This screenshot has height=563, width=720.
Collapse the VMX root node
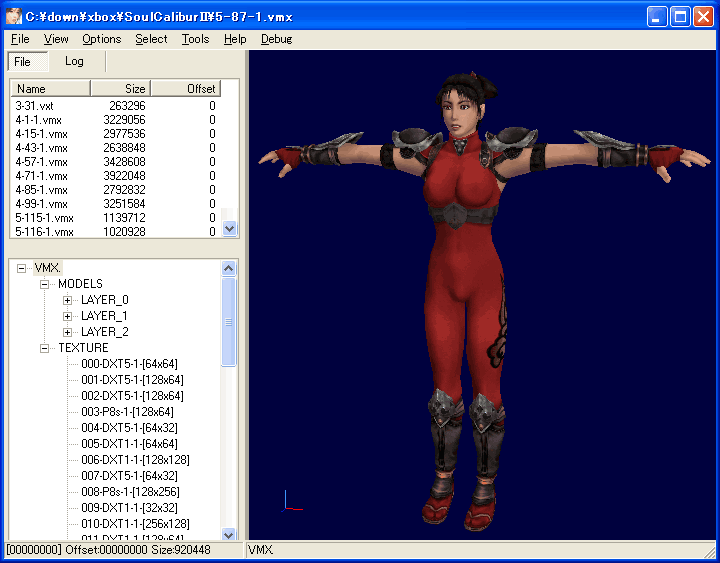[x=21, y=268]
